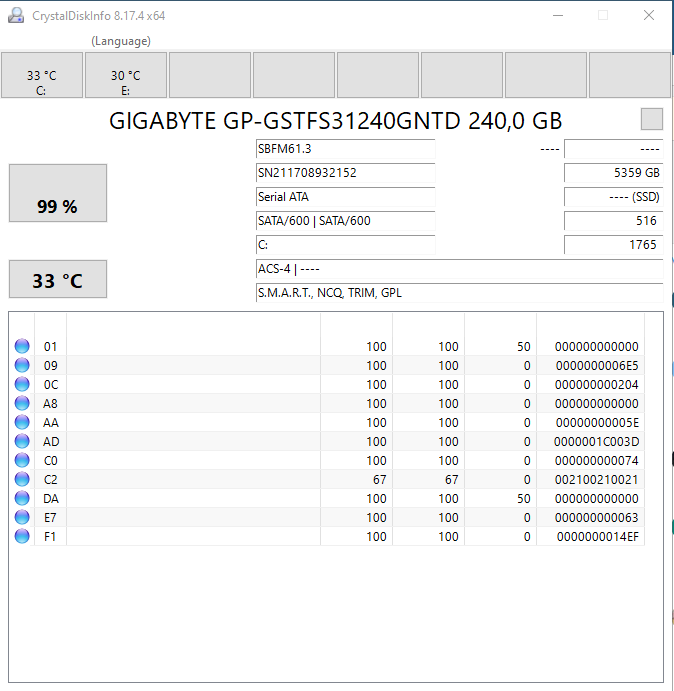Click raw value 00000000005E
Image resolution: width=674 pixels, height=691 pixels.
(x=597, y=423)
